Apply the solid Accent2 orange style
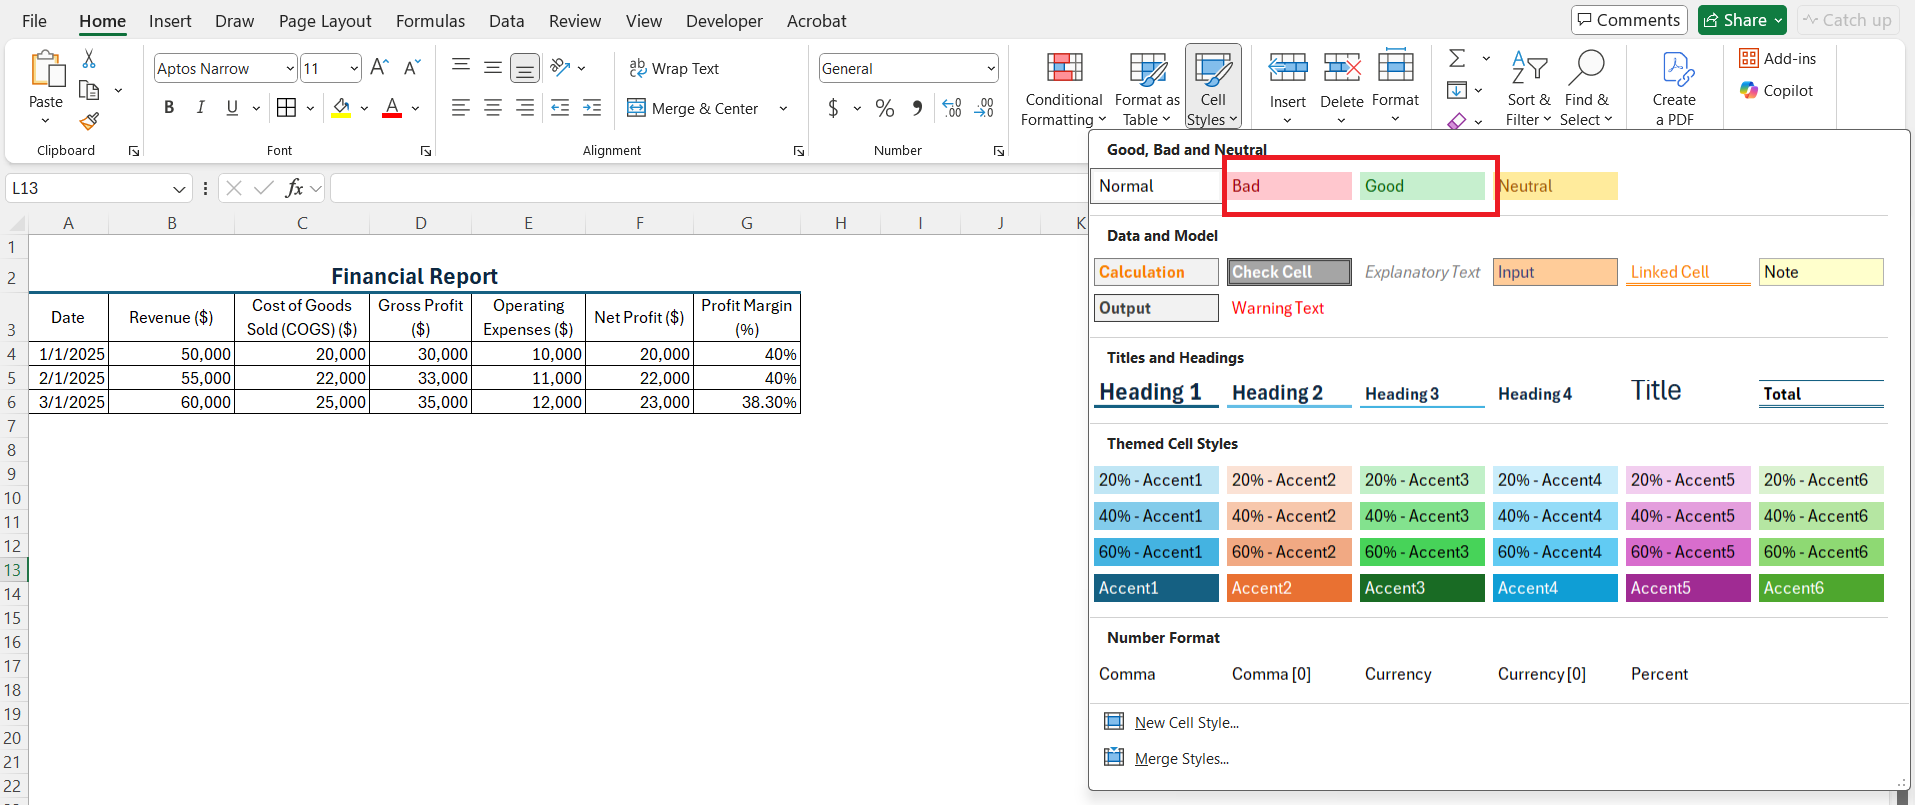The width and height of the screenshot is (1915, 805). tap(1289, 588)
